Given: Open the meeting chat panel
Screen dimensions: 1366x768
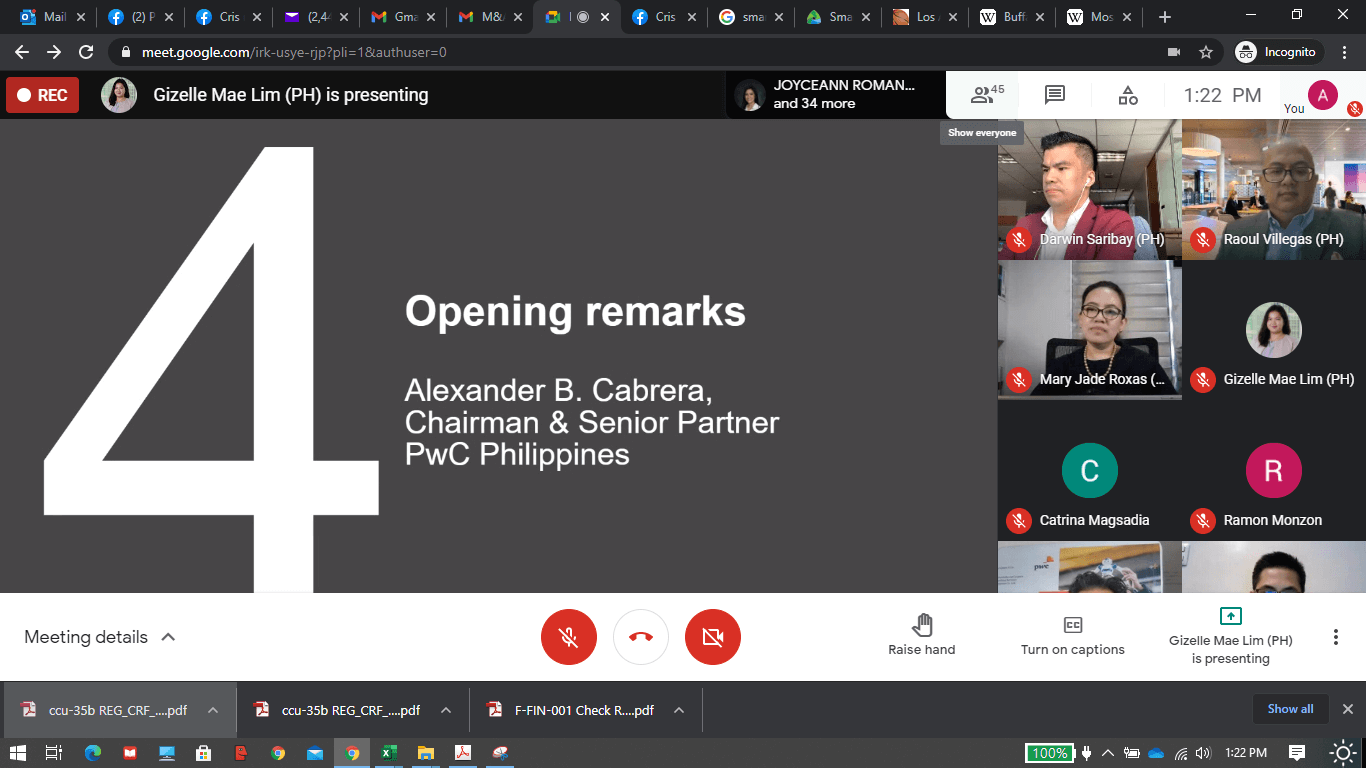Looking at the screenshot, I should click(1055, 95).
